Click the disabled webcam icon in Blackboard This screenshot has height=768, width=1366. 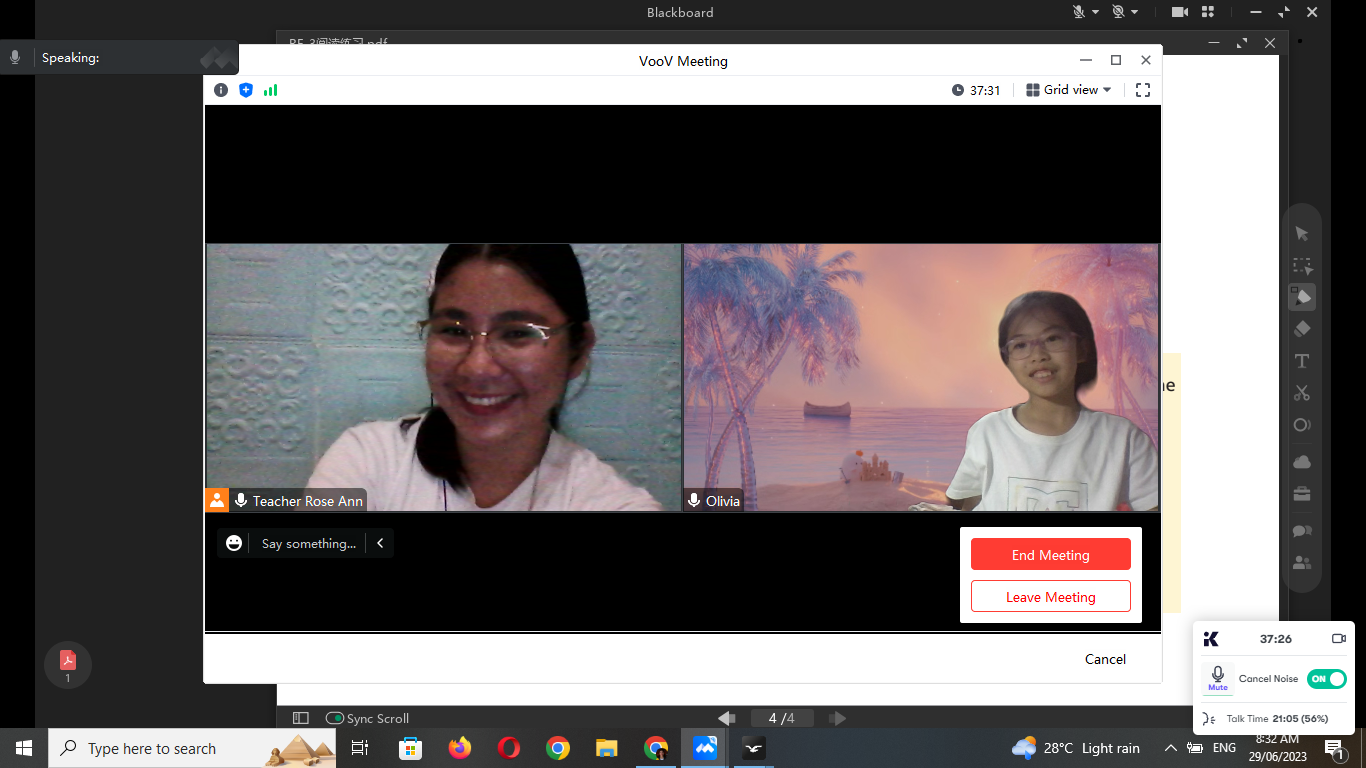[1119, 12]
